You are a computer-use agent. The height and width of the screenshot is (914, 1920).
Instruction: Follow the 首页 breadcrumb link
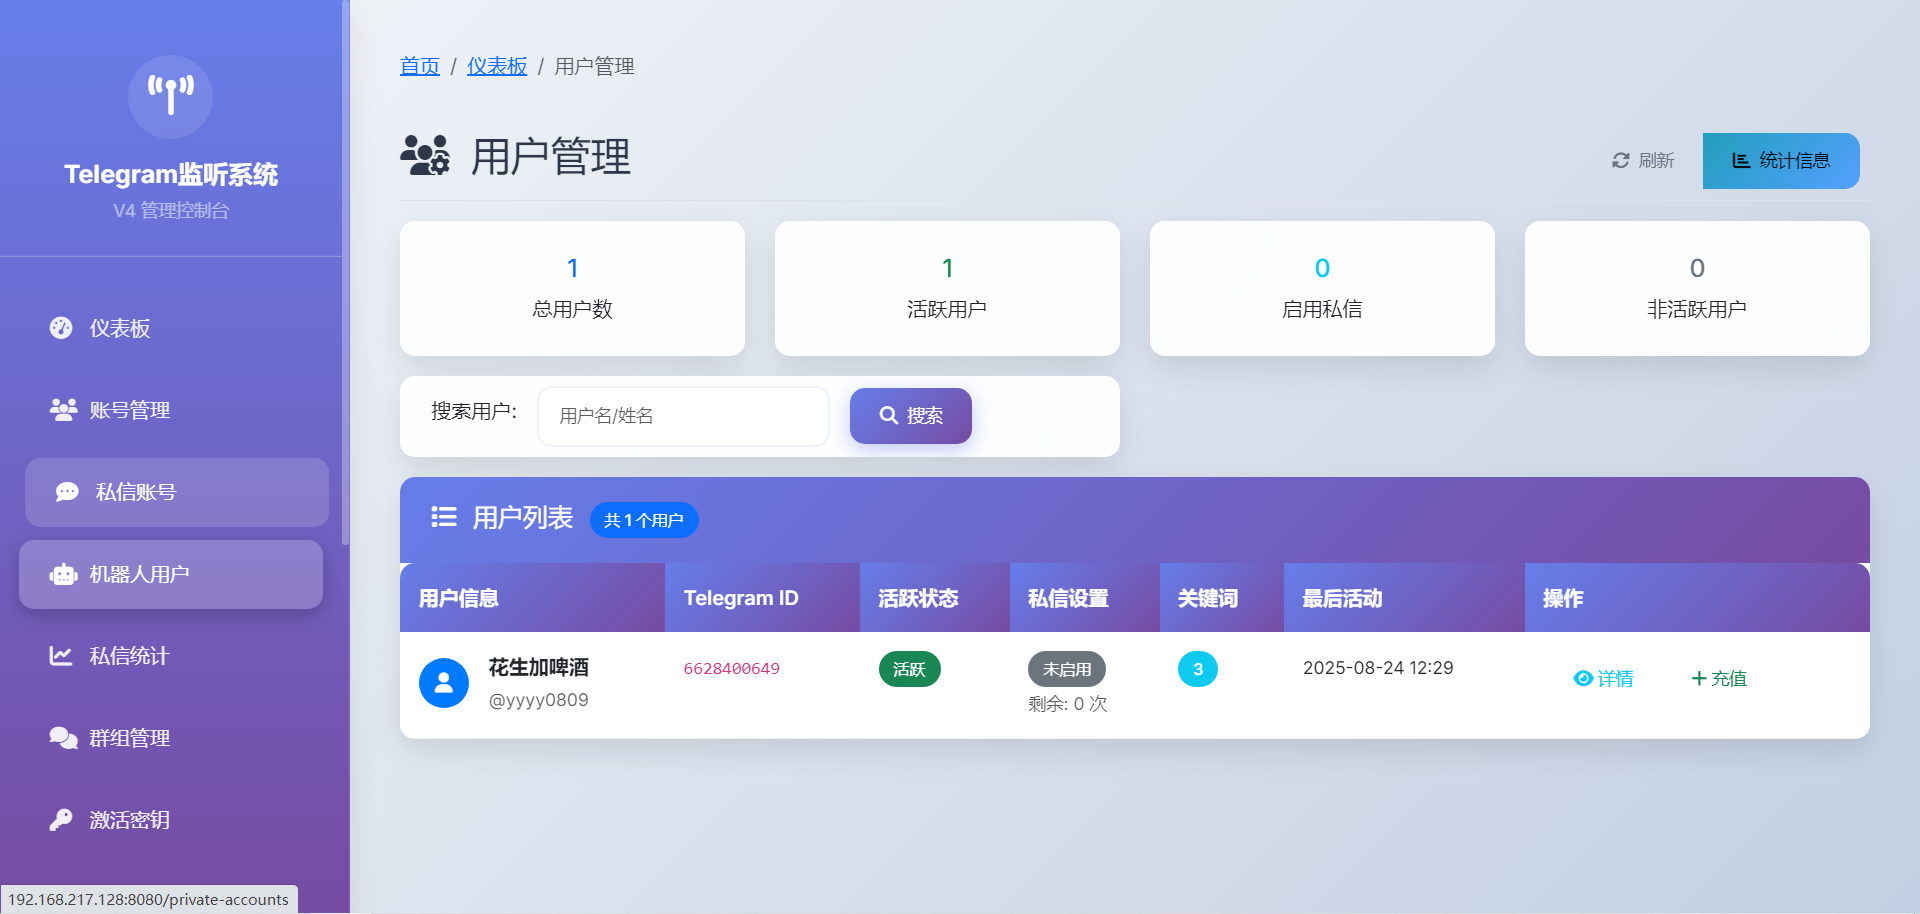click(x=420, y=66)
